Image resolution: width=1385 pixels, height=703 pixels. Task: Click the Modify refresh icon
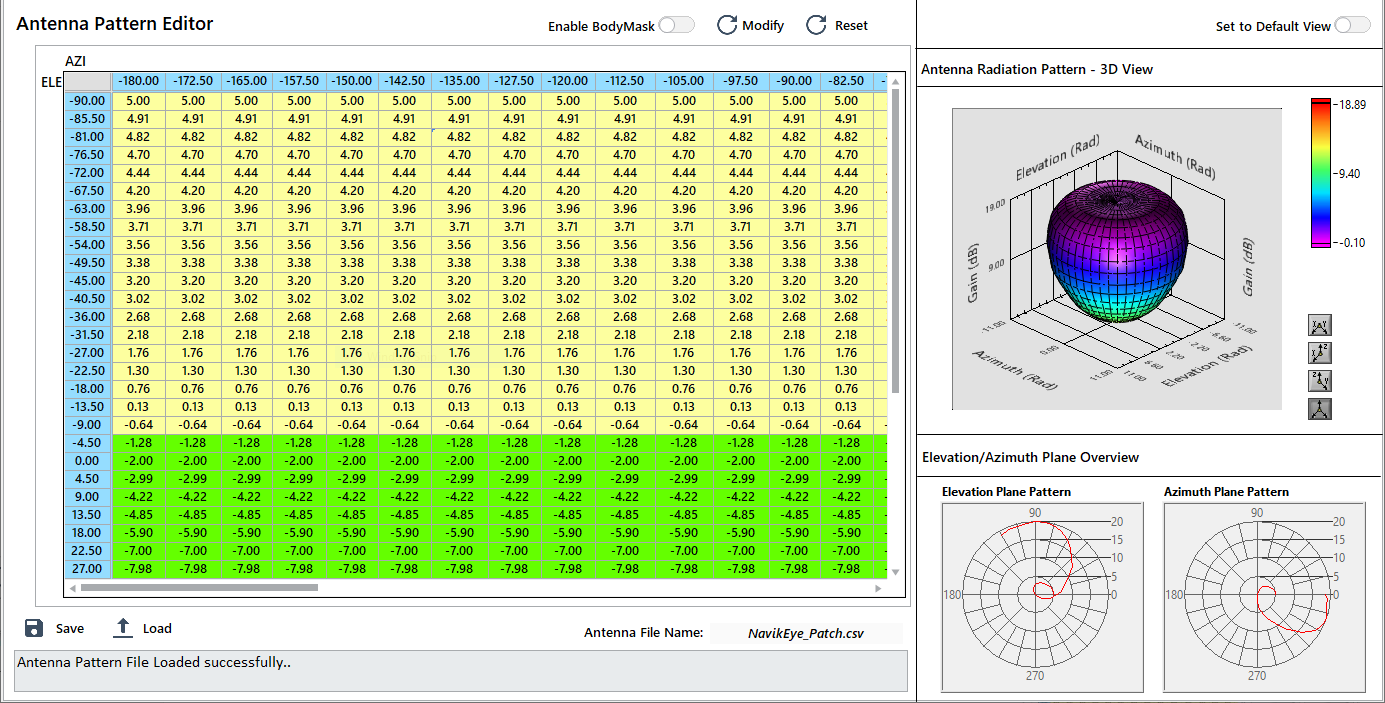click(x=727, y=25)
